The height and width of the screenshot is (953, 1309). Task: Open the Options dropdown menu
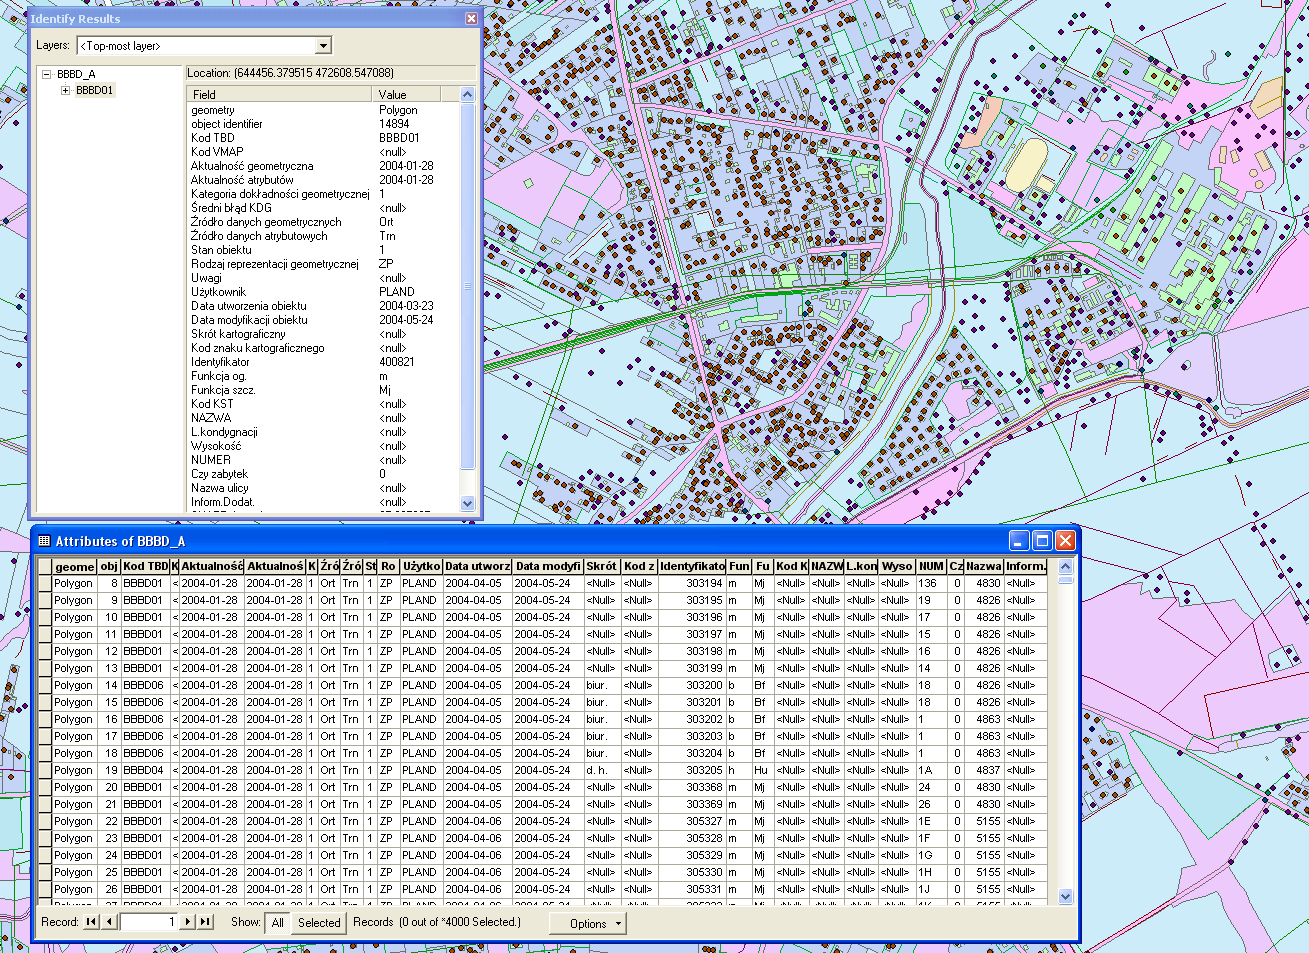pos(588,923)
